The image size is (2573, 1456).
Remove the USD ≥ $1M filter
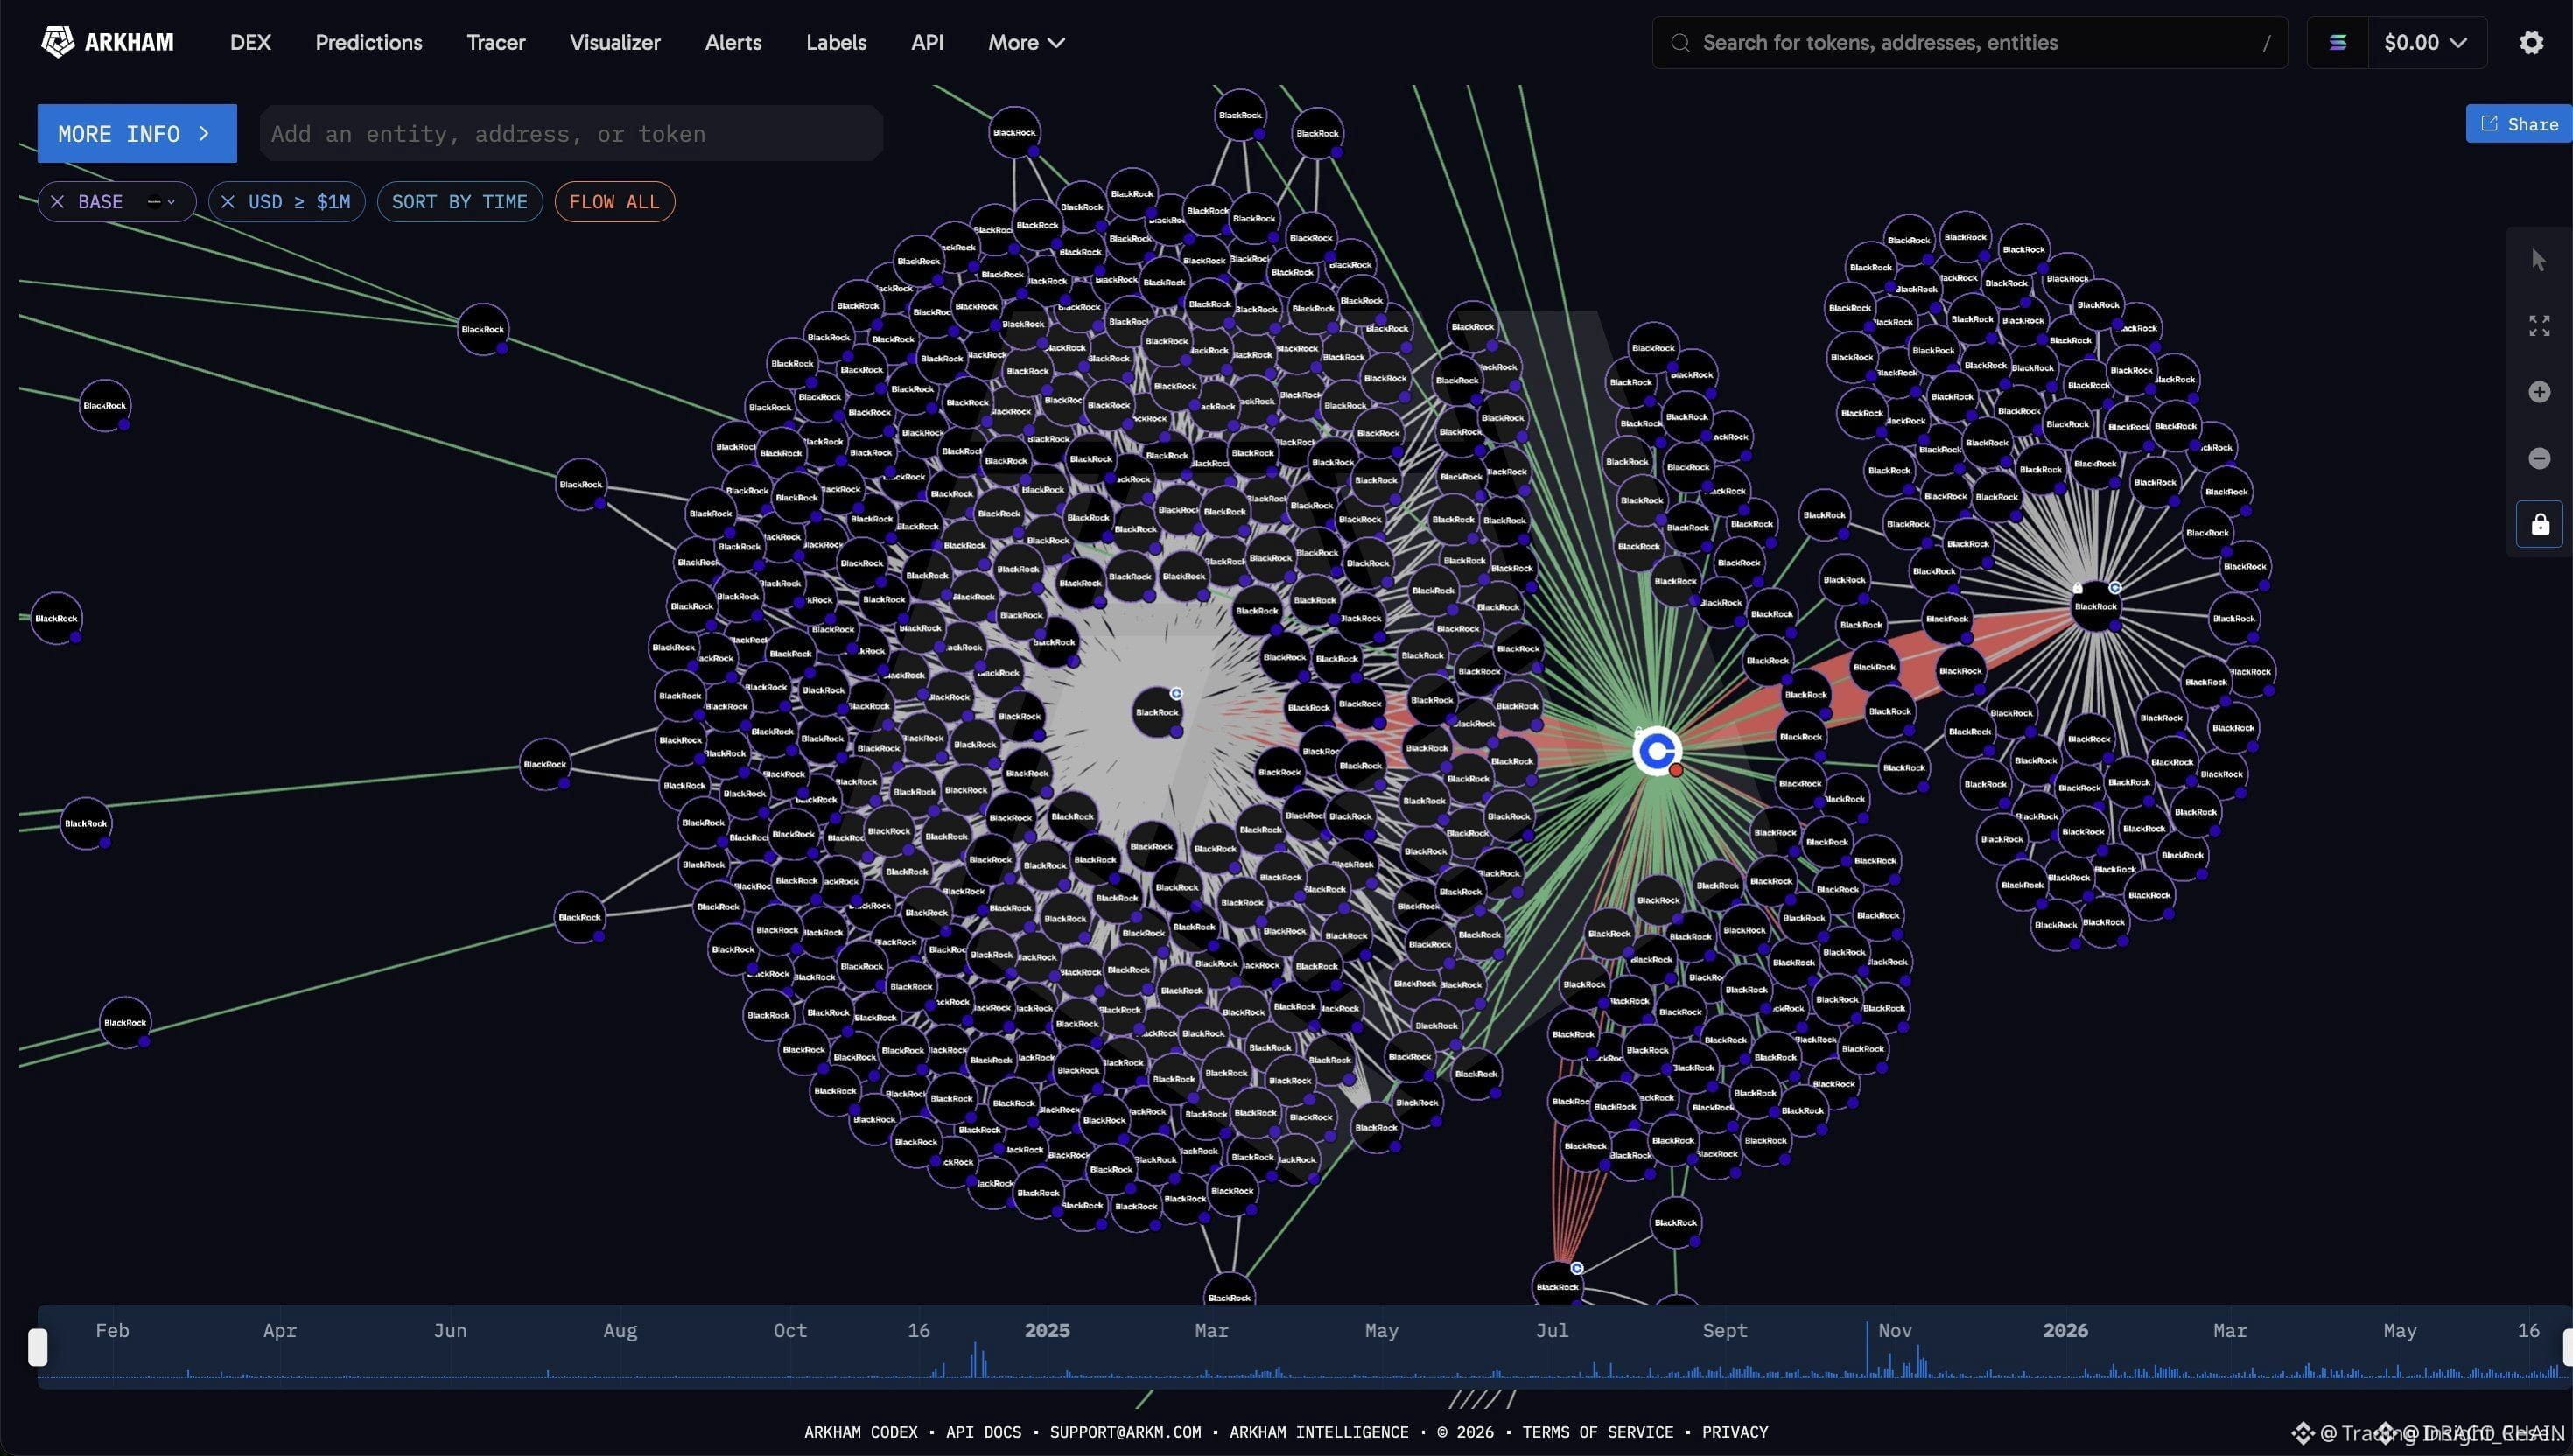pos(228,202)
